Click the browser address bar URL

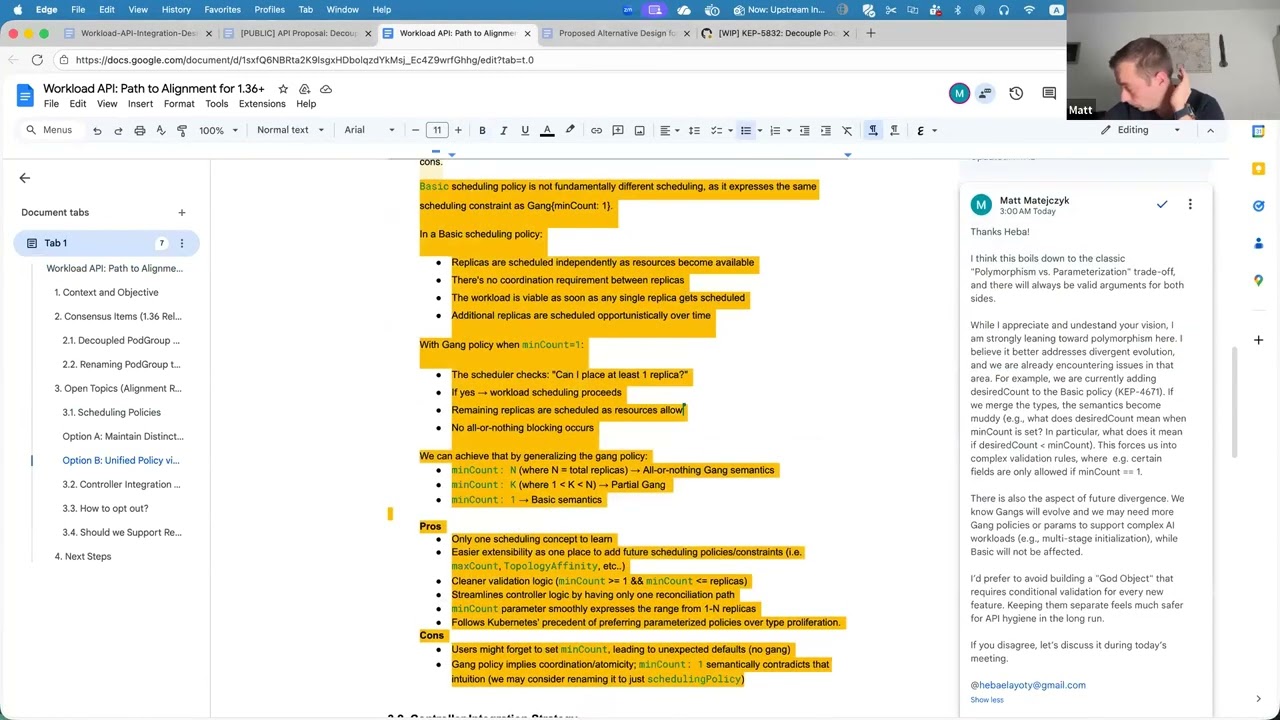(305, 60)
